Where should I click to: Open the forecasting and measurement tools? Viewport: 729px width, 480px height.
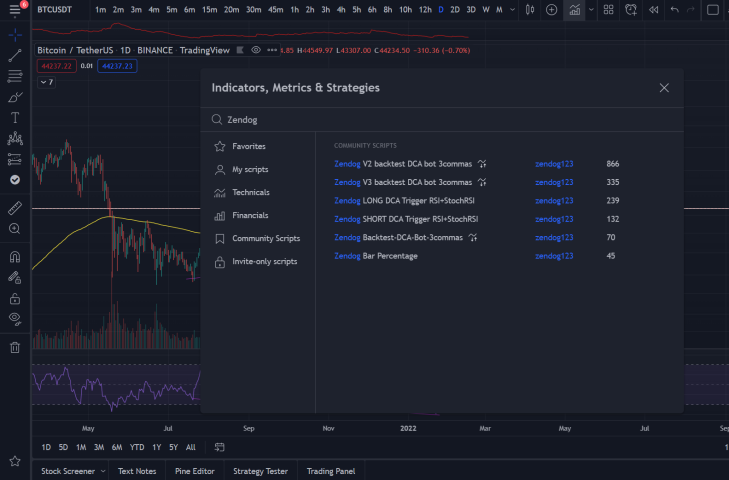click(x=15, y=159)
